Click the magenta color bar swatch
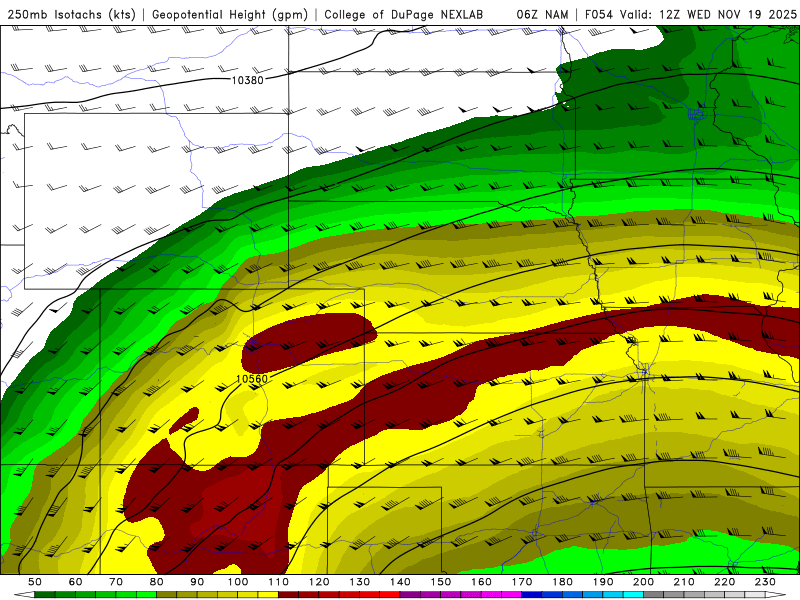800x600 pixels. coord(511,594)
